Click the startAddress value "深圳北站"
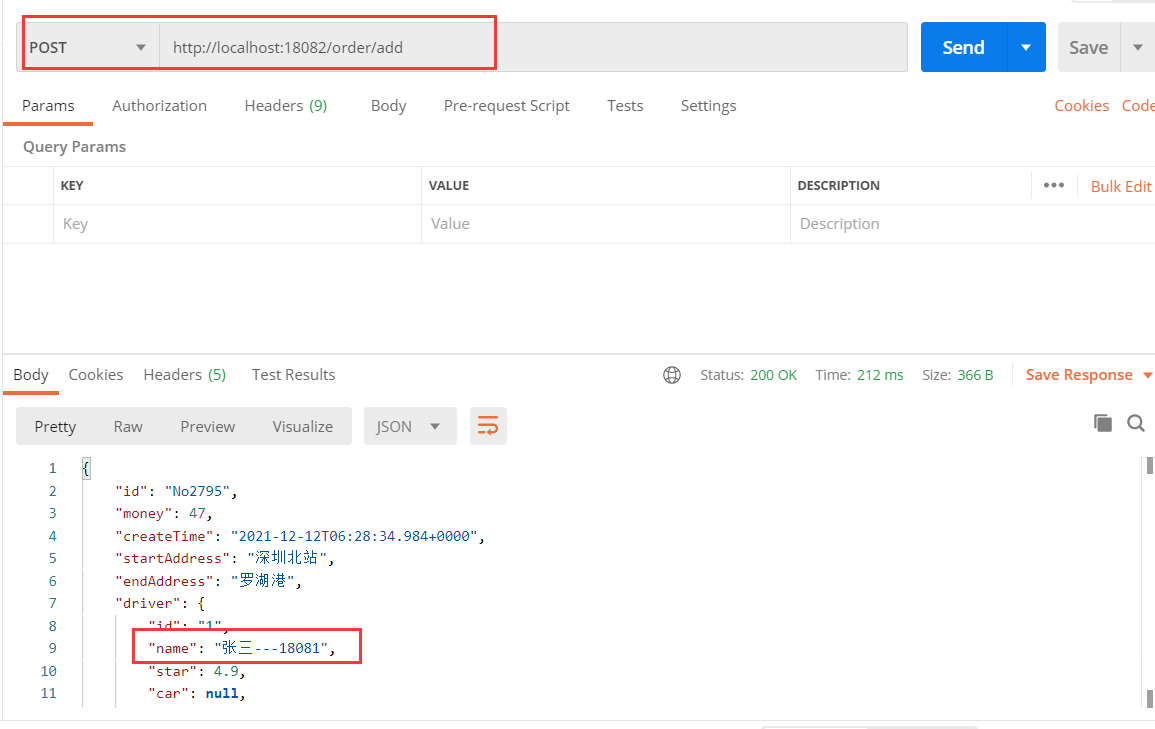1155x729 pixels. [287, 558]
